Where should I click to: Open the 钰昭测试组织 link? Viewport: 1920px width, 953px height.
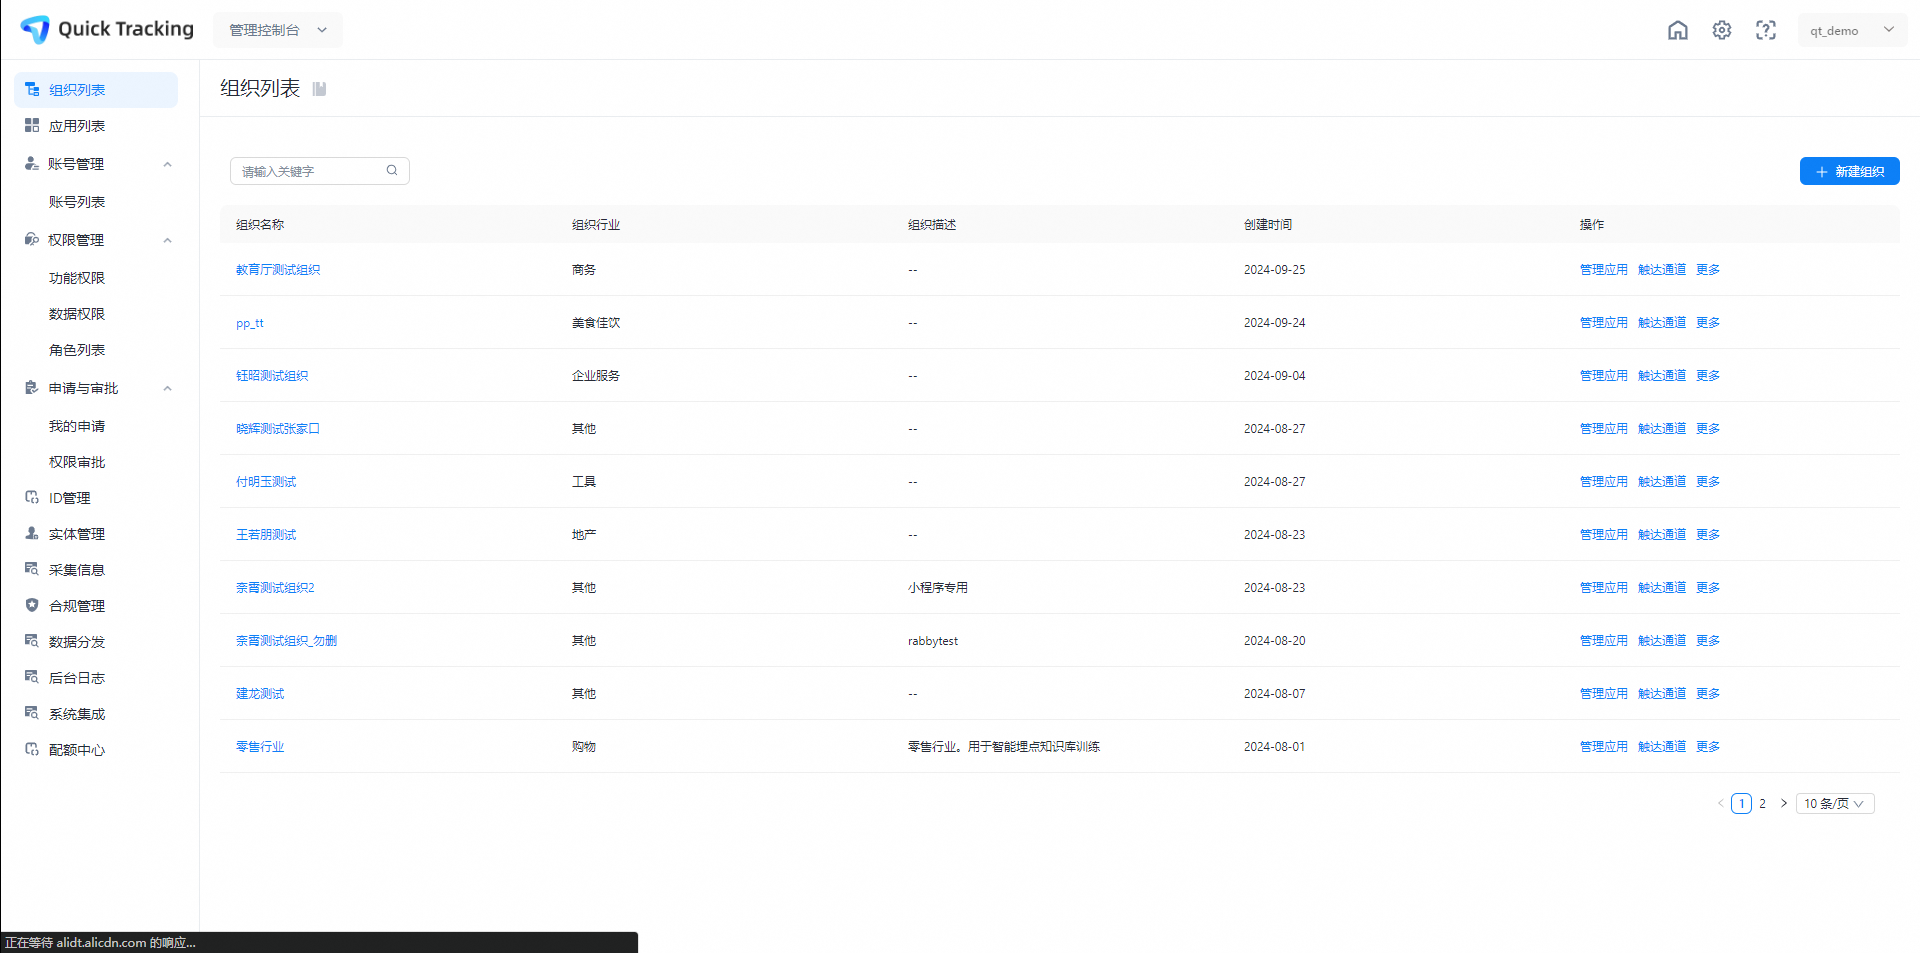(x=272, y=376)
